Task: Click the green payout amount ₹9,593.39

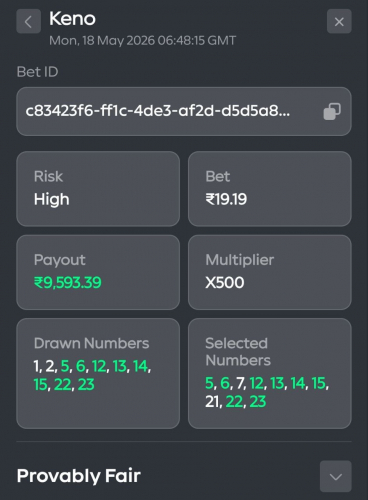Action: 68,283
